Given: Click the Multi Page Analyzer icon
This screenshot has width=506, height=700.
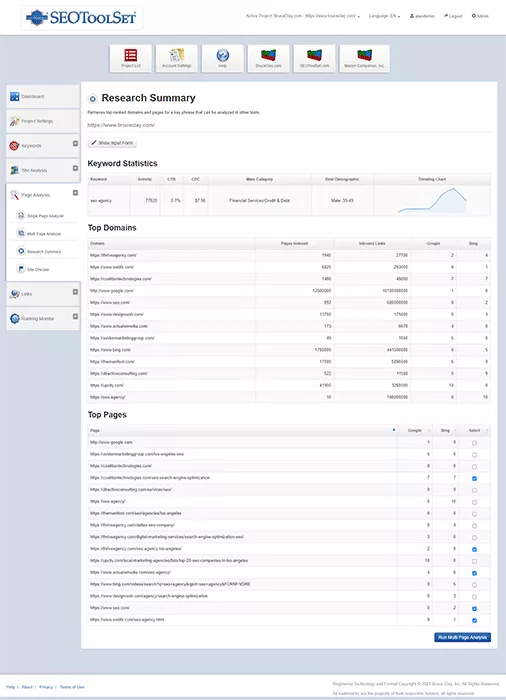Looking at the screenshot, I should 21,233.
